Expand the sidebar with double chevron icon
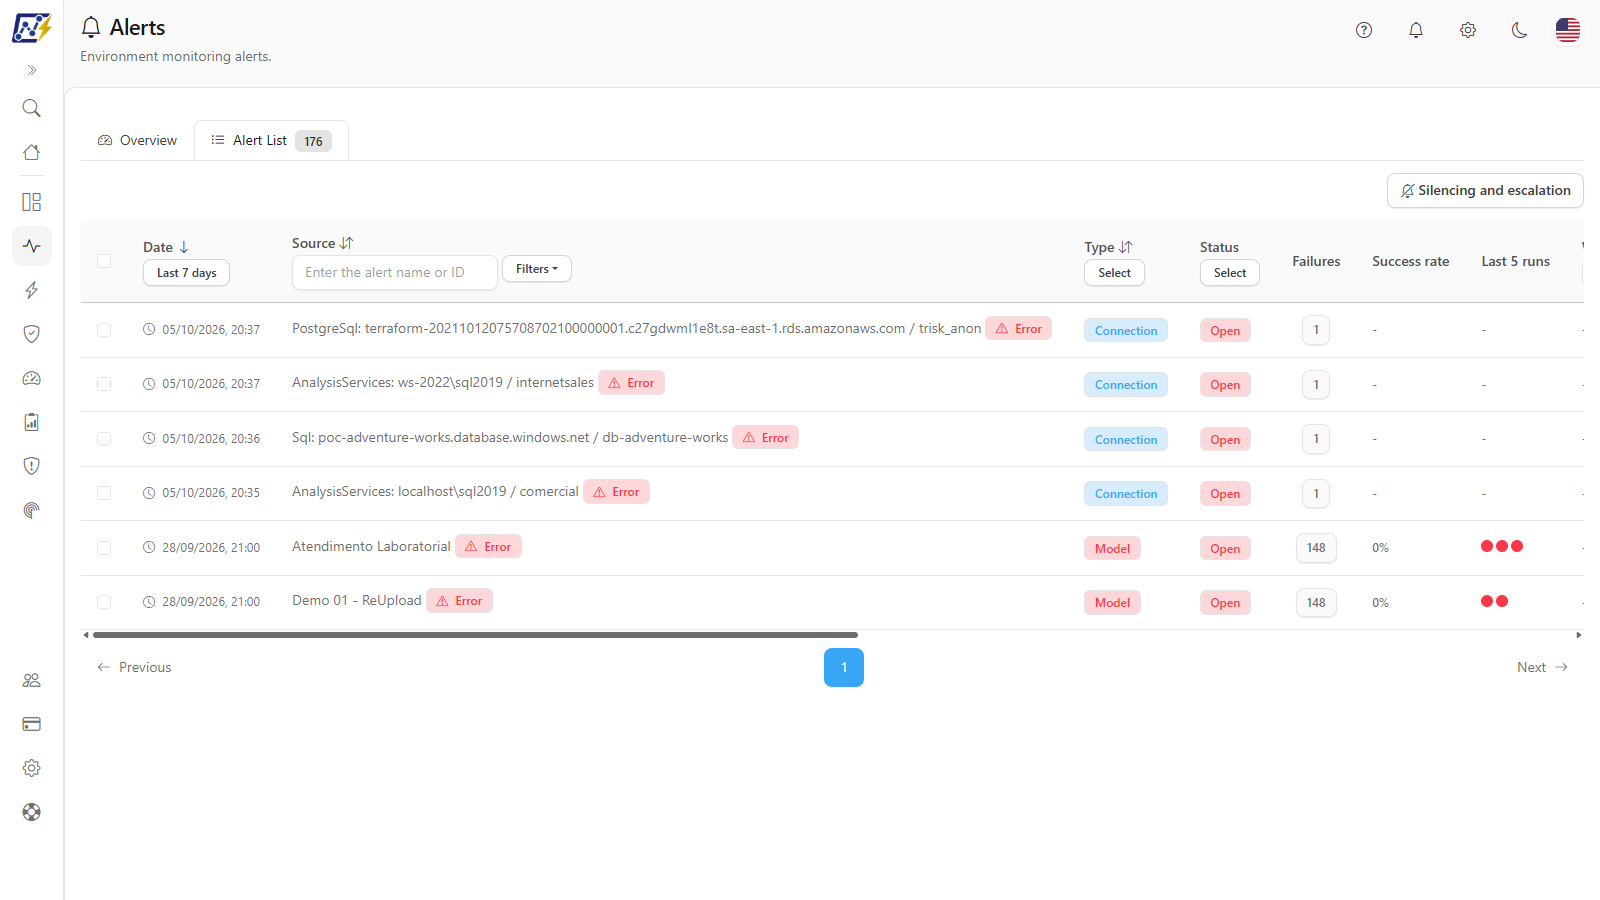1600x900 pixels. [32, 70]
